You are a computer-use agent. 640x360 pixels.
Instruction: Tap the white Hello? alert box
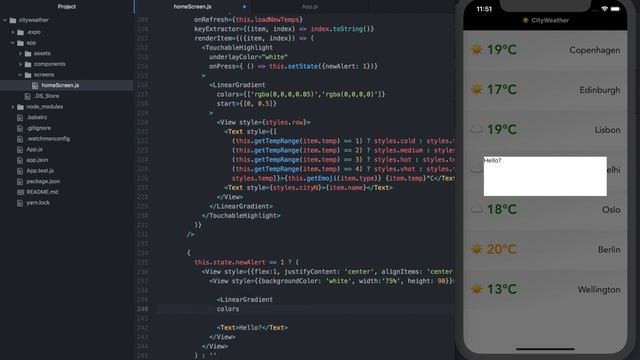click(x=545, y=176)
